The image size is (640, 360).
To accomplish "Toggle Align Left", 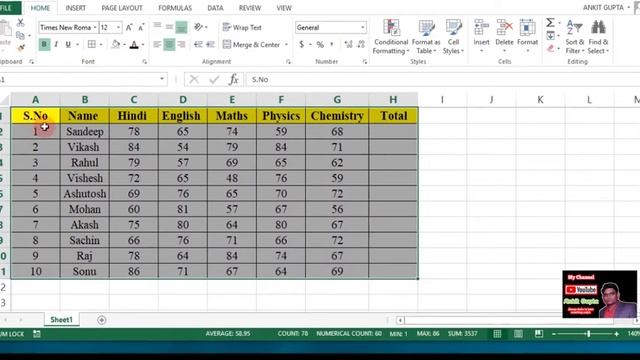I will tap(157, 44).
